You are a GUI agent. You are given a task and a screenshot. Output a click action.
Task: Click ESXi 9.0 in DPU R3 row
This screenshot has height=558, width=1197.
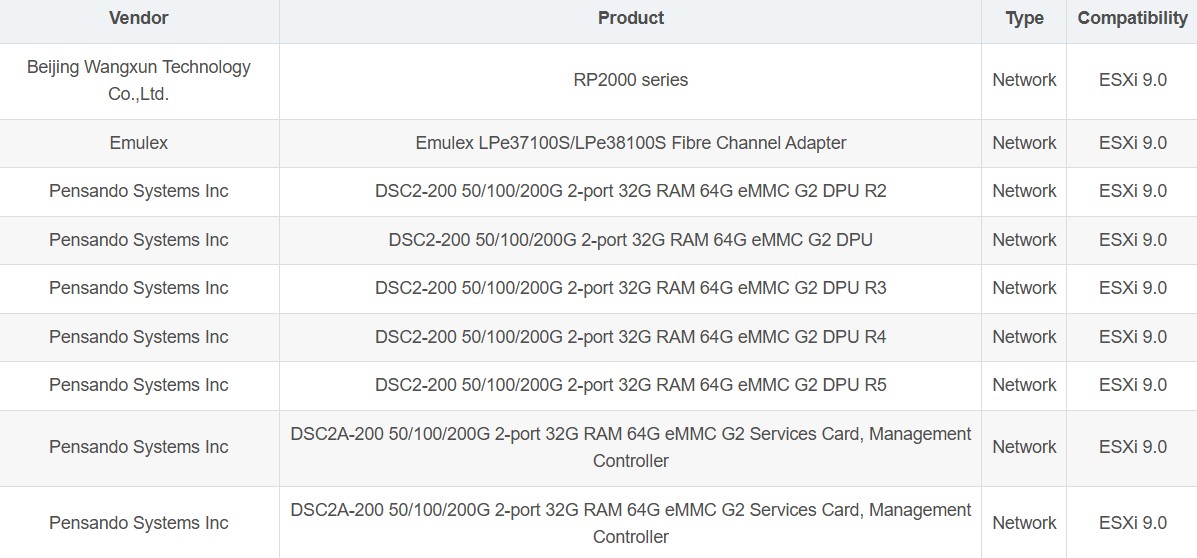[1133, 288]
